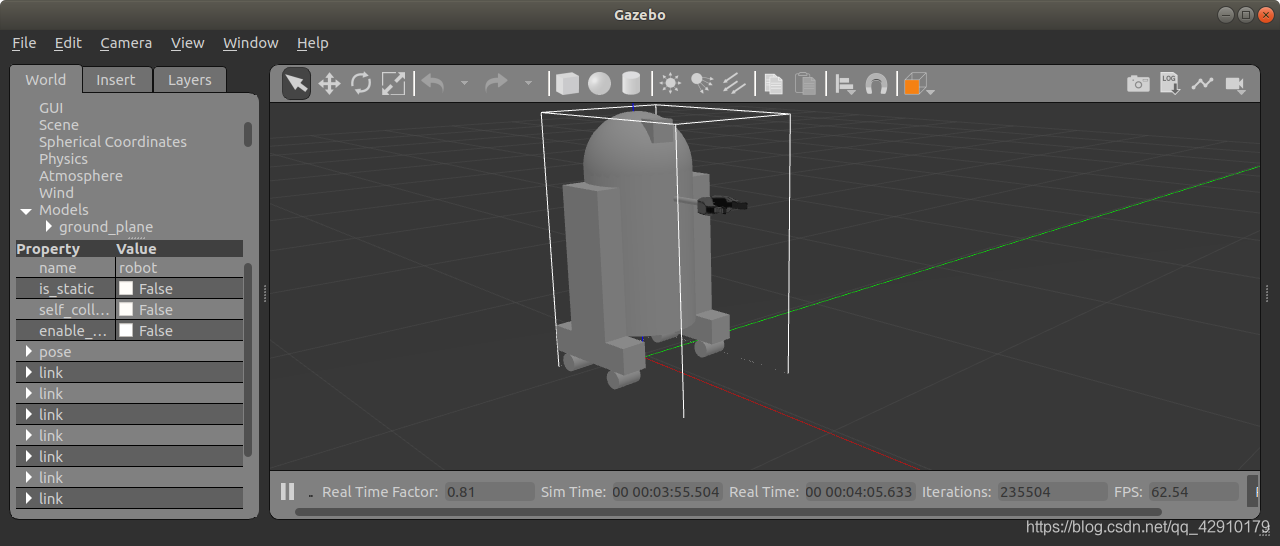Expand the pose property

pos(28,352)
